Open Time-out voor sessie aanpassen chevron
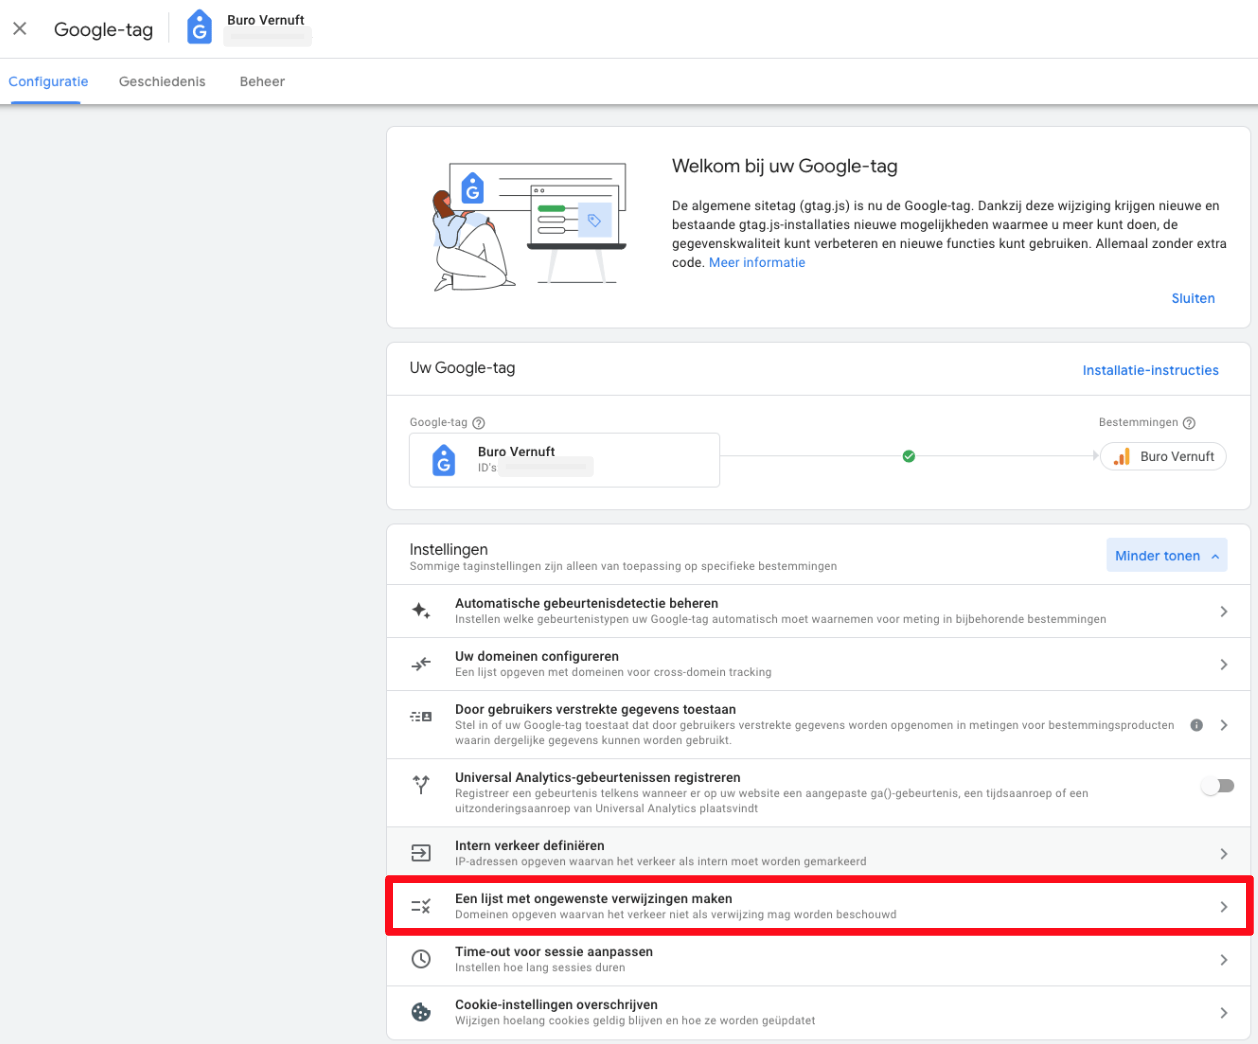 [1223, 959]
